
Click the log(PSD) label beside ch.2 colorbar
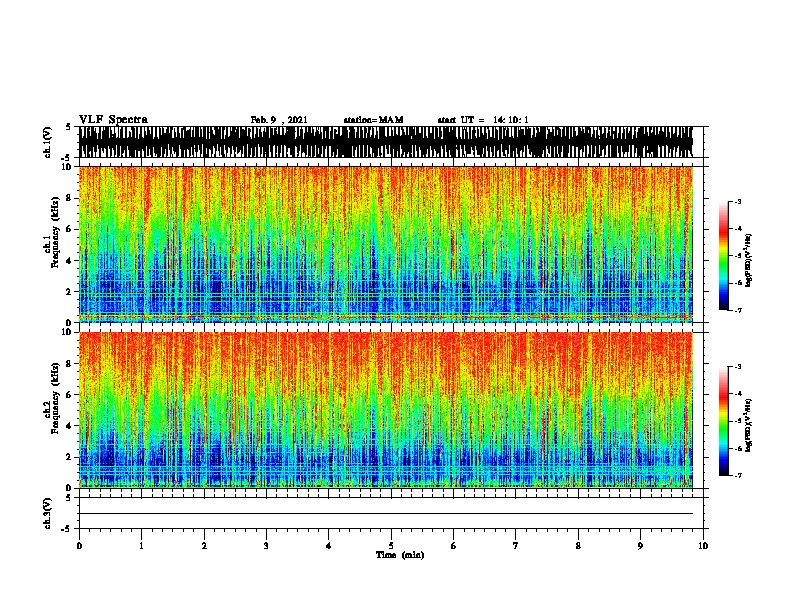(748, 425)
